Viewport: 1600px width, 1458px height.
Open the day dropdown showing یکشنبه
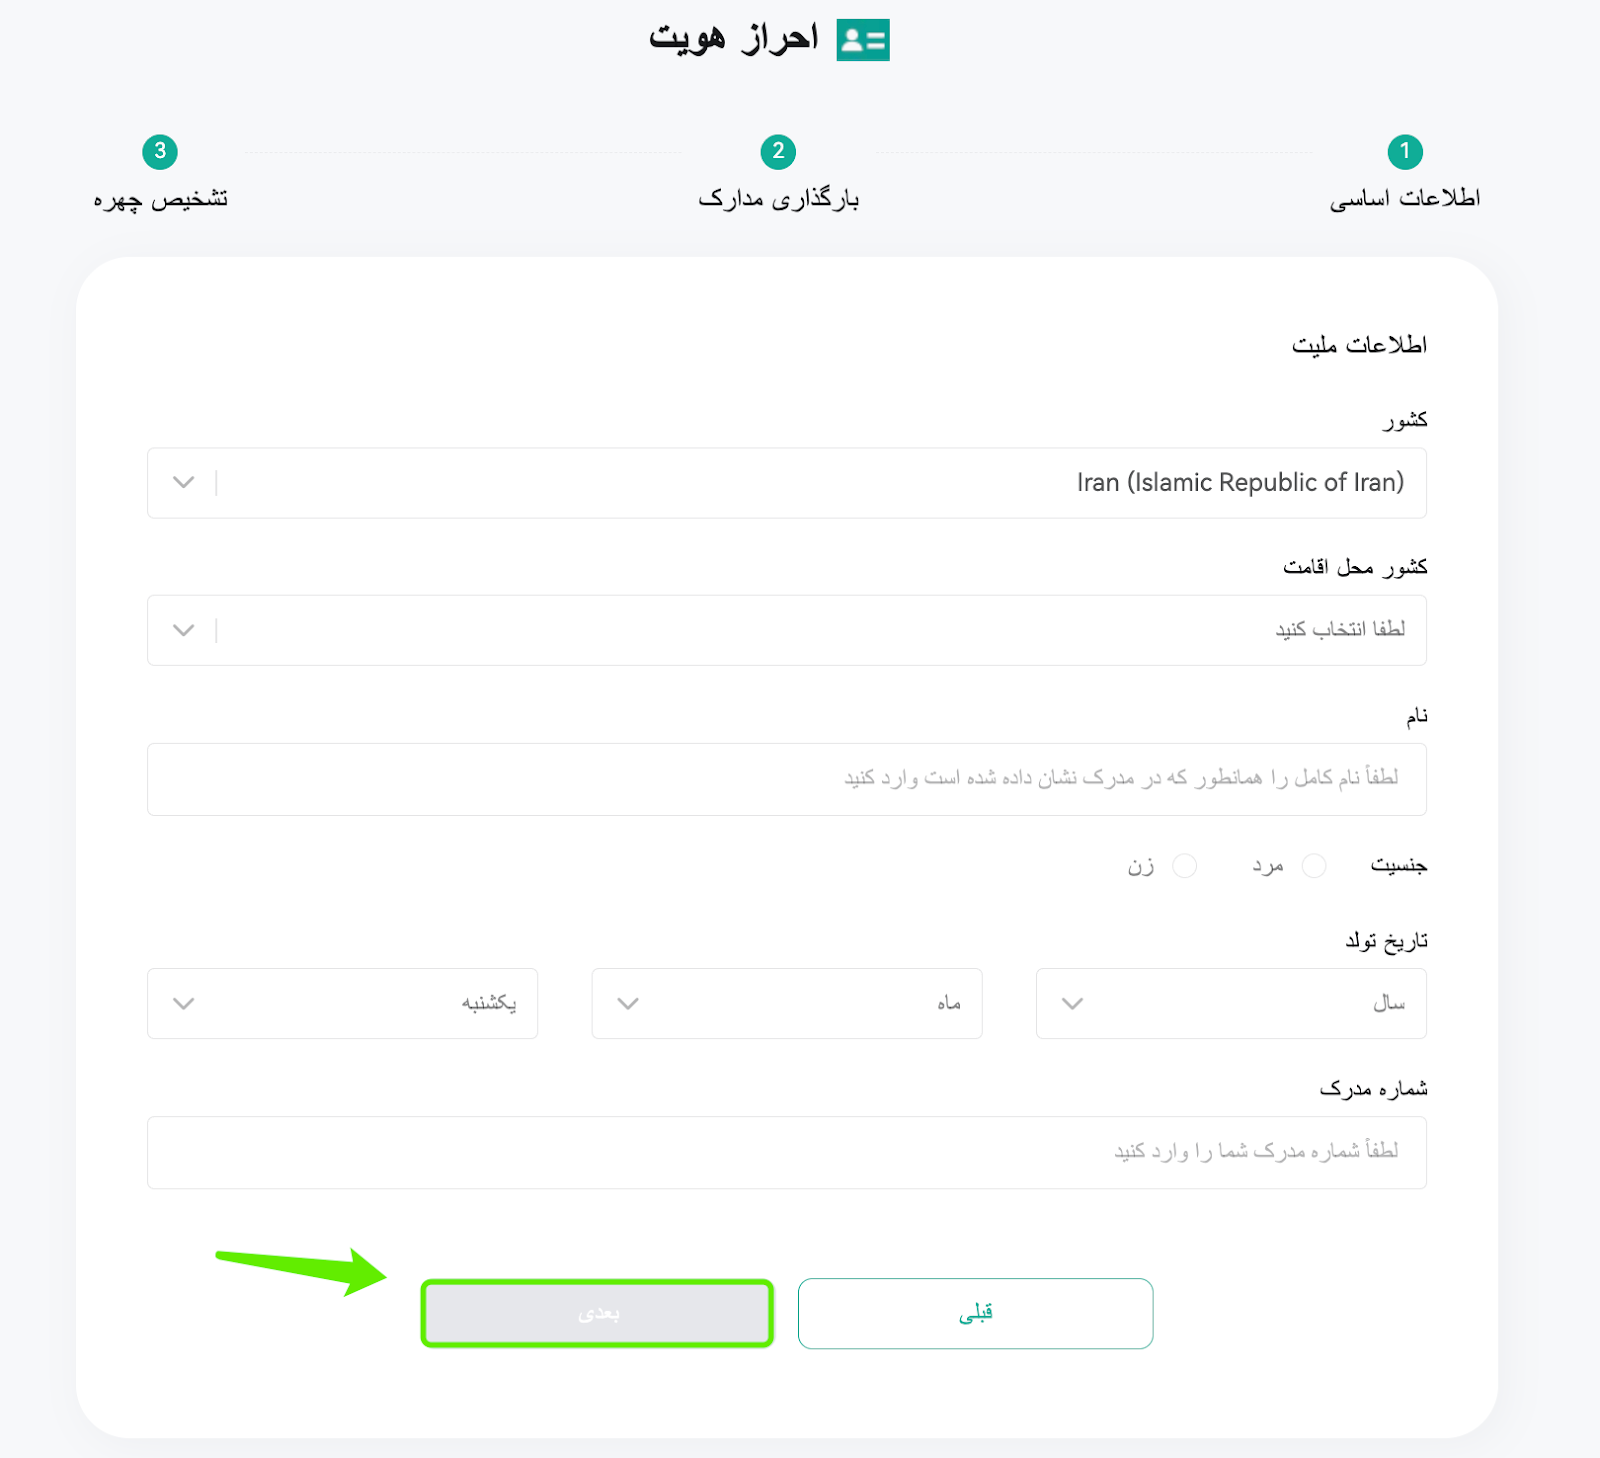coord(343,1003)
